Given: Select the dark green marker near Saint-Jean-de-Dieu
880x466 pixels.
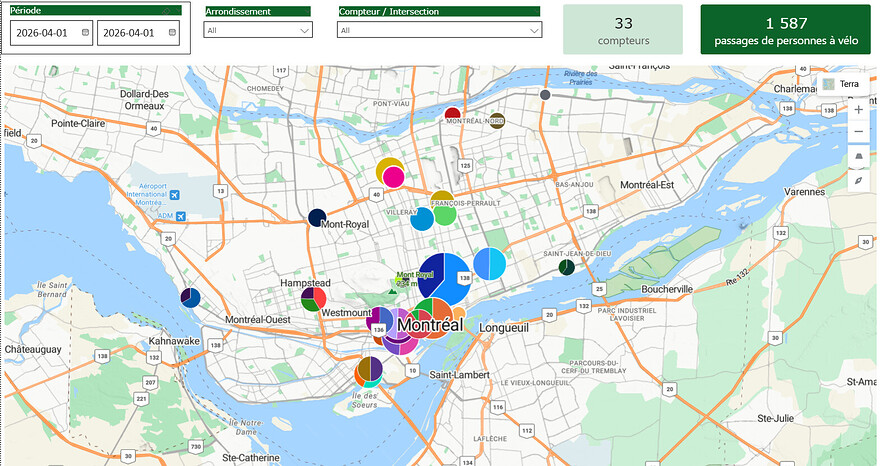Looking at the screenshot, I should pos(566,267).
